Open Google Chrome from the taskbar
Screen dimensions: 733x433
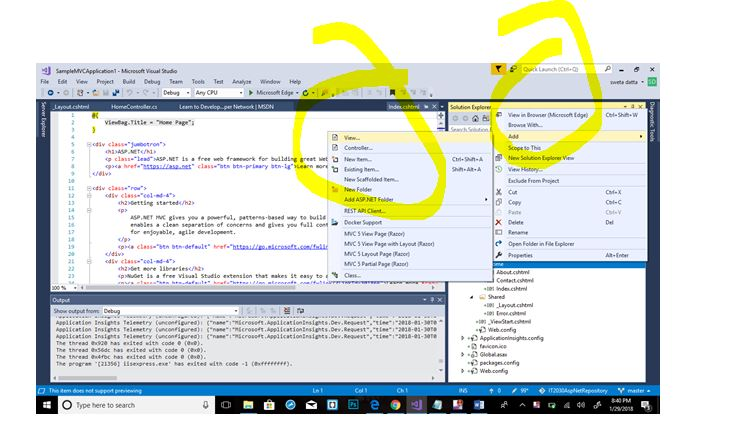[x=395, y=404]
